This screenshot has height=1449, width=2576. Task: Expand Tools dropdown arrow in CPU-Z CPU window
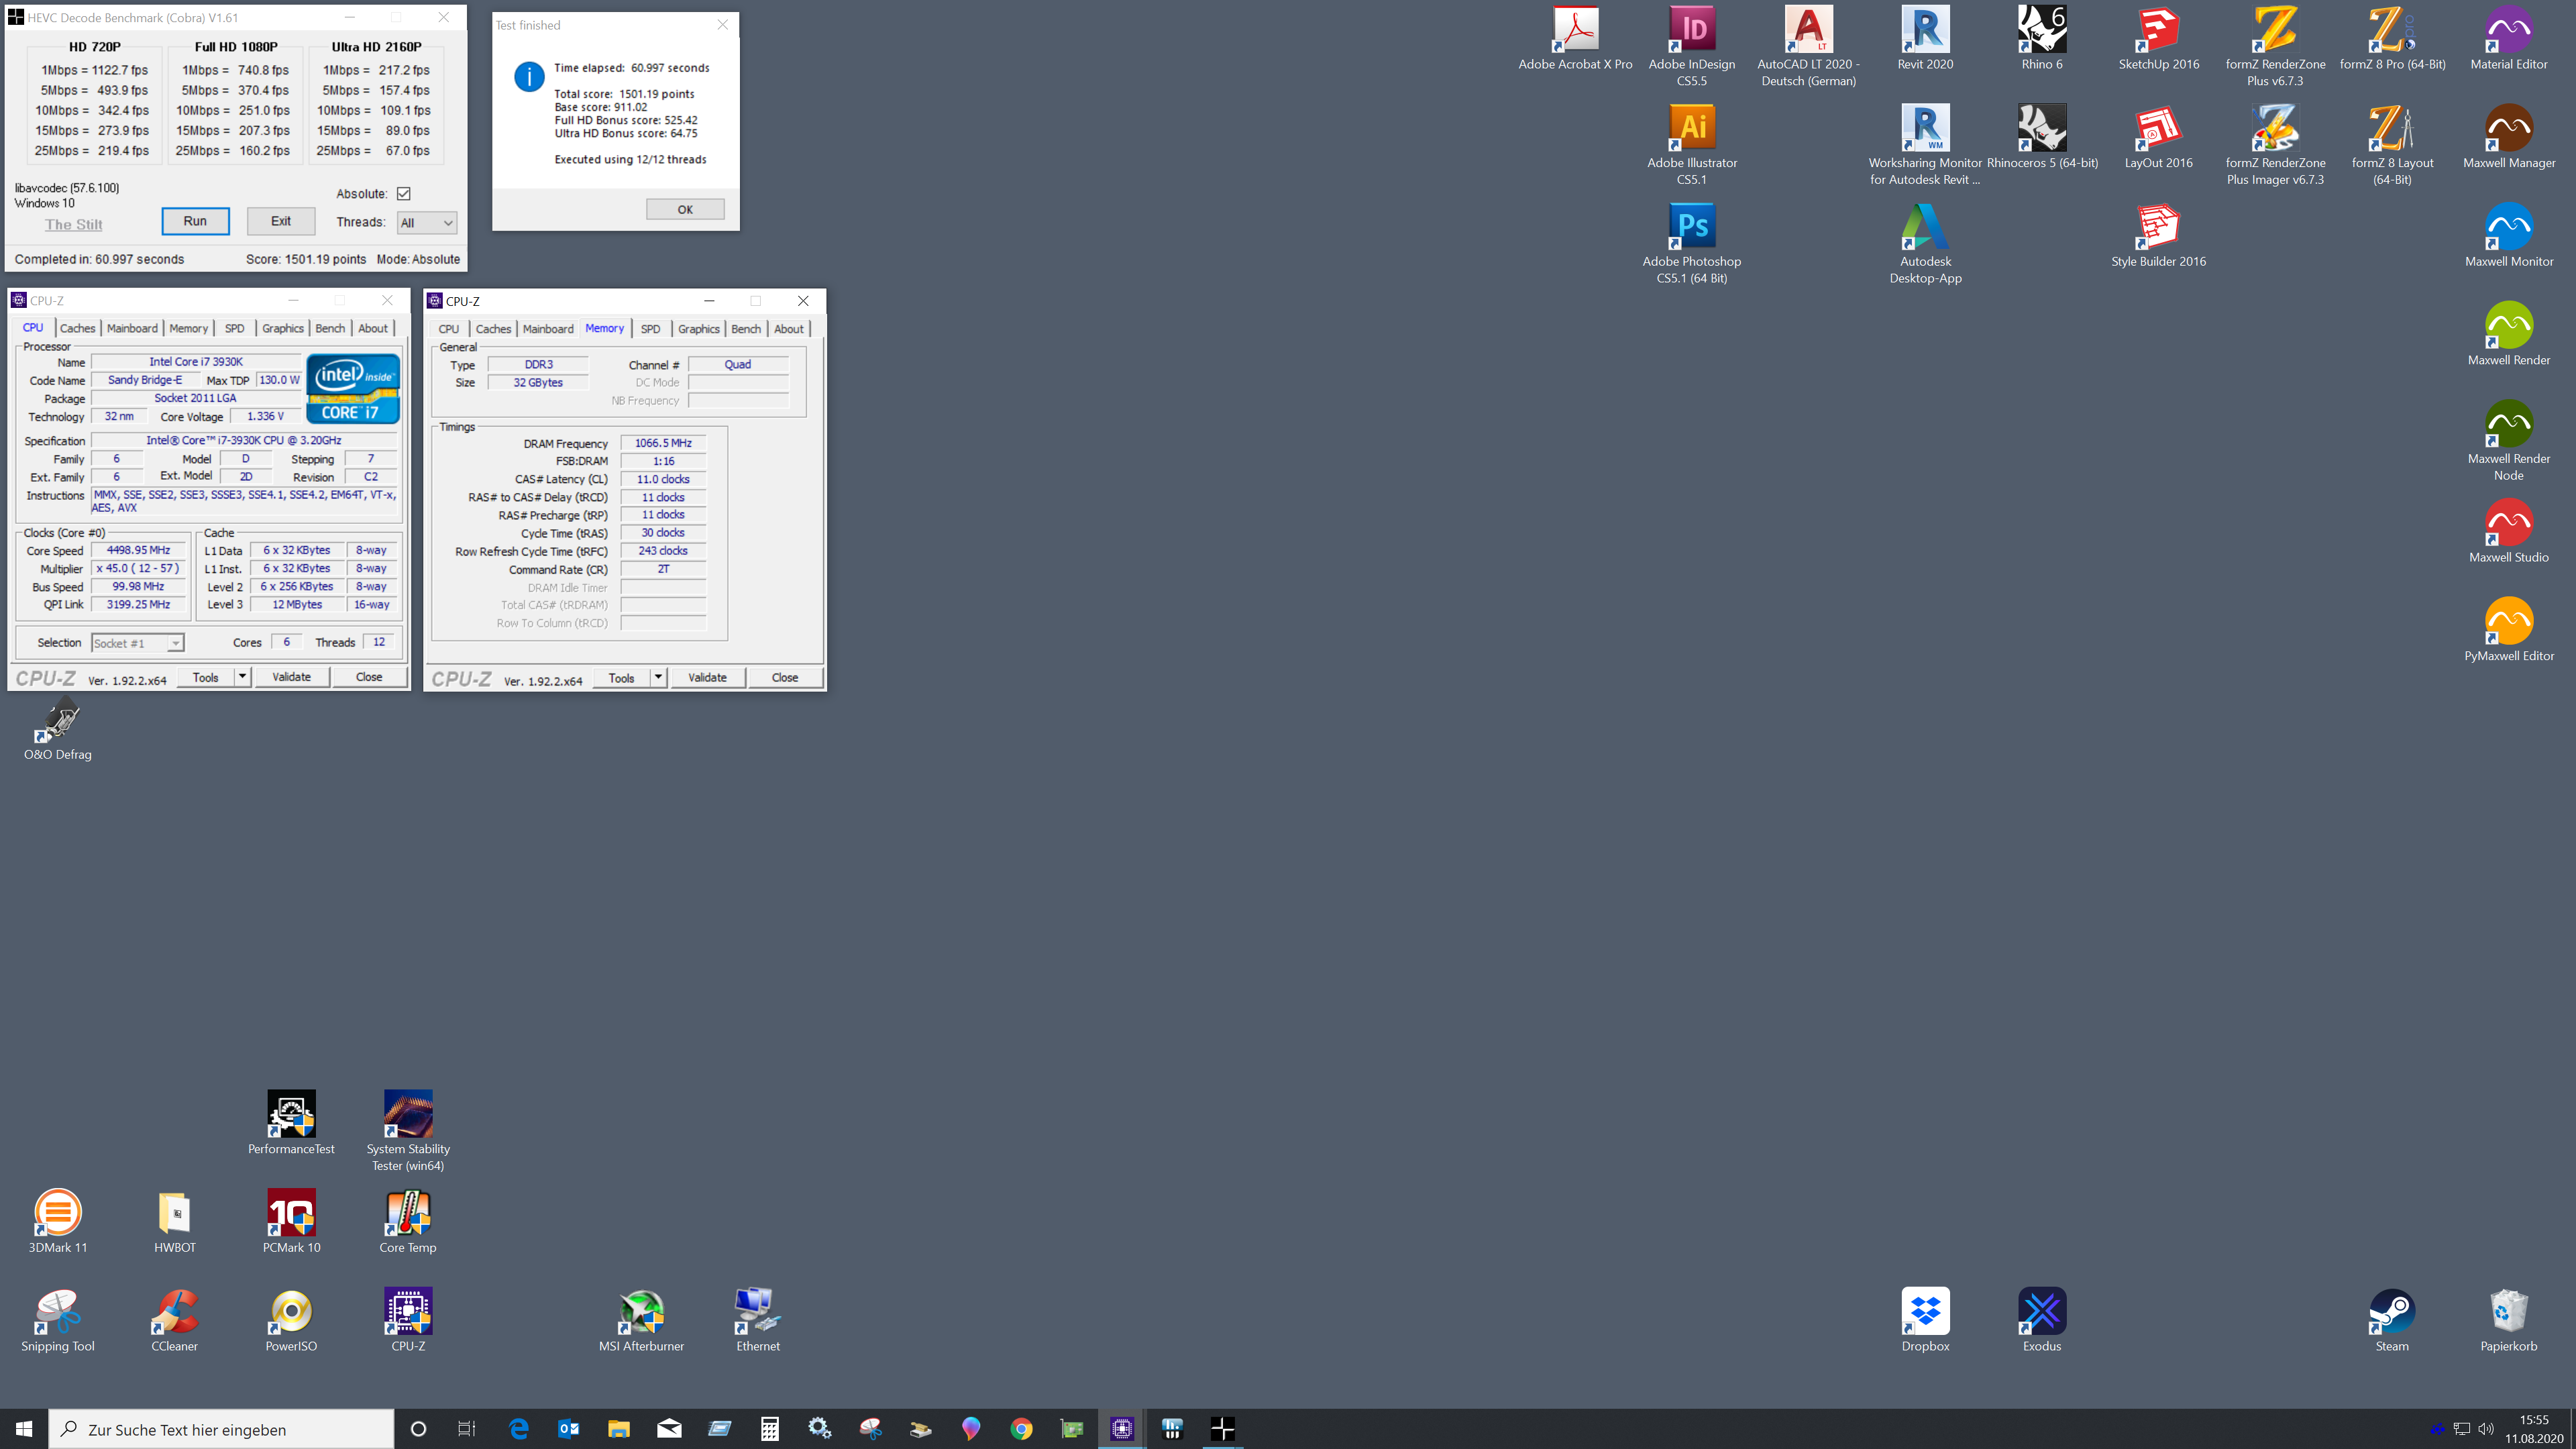242,677
